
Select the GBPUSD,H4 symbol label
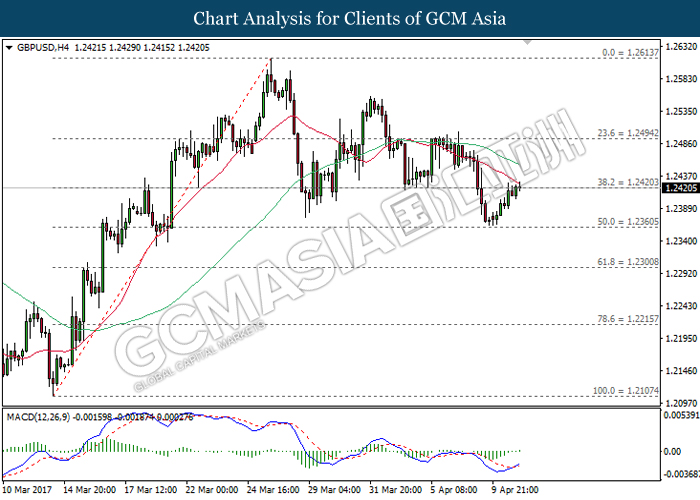pos(43,48)
